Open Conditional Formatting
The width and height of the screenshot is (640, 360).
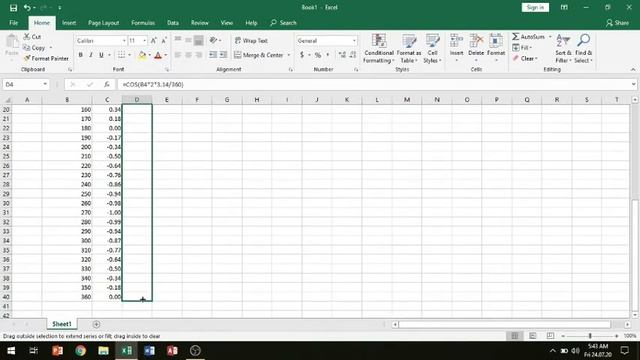click(379, 49)
